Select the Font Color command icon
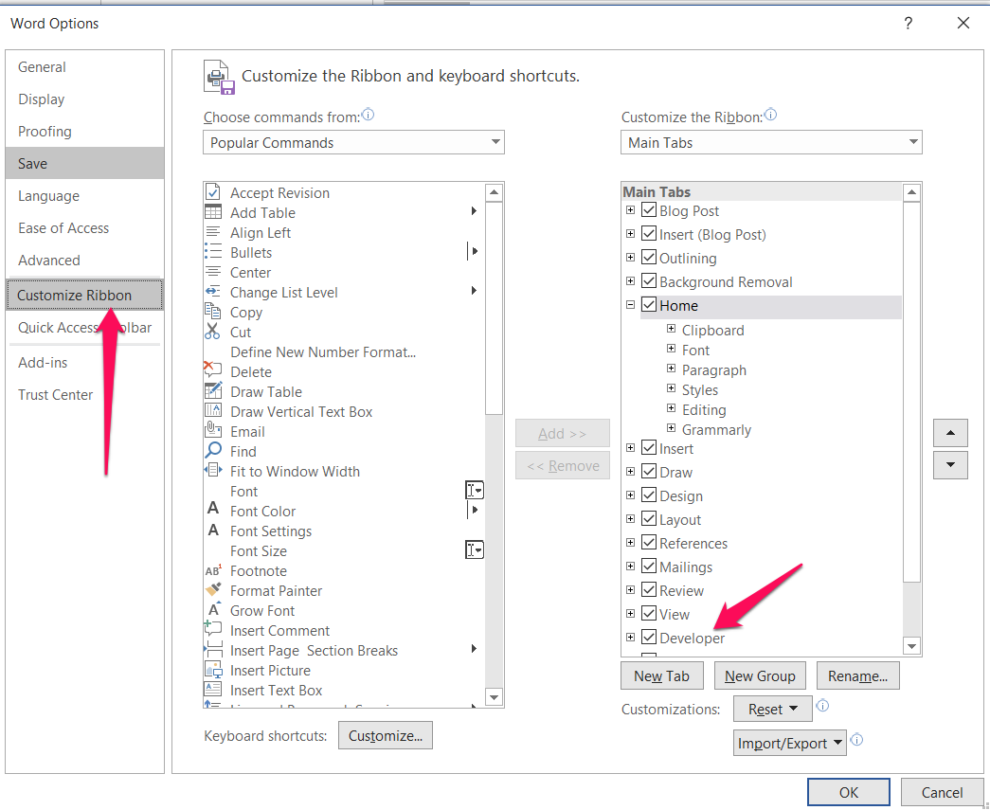The height and width of the screenshot is (810, 990). click(x=214, y=511)
